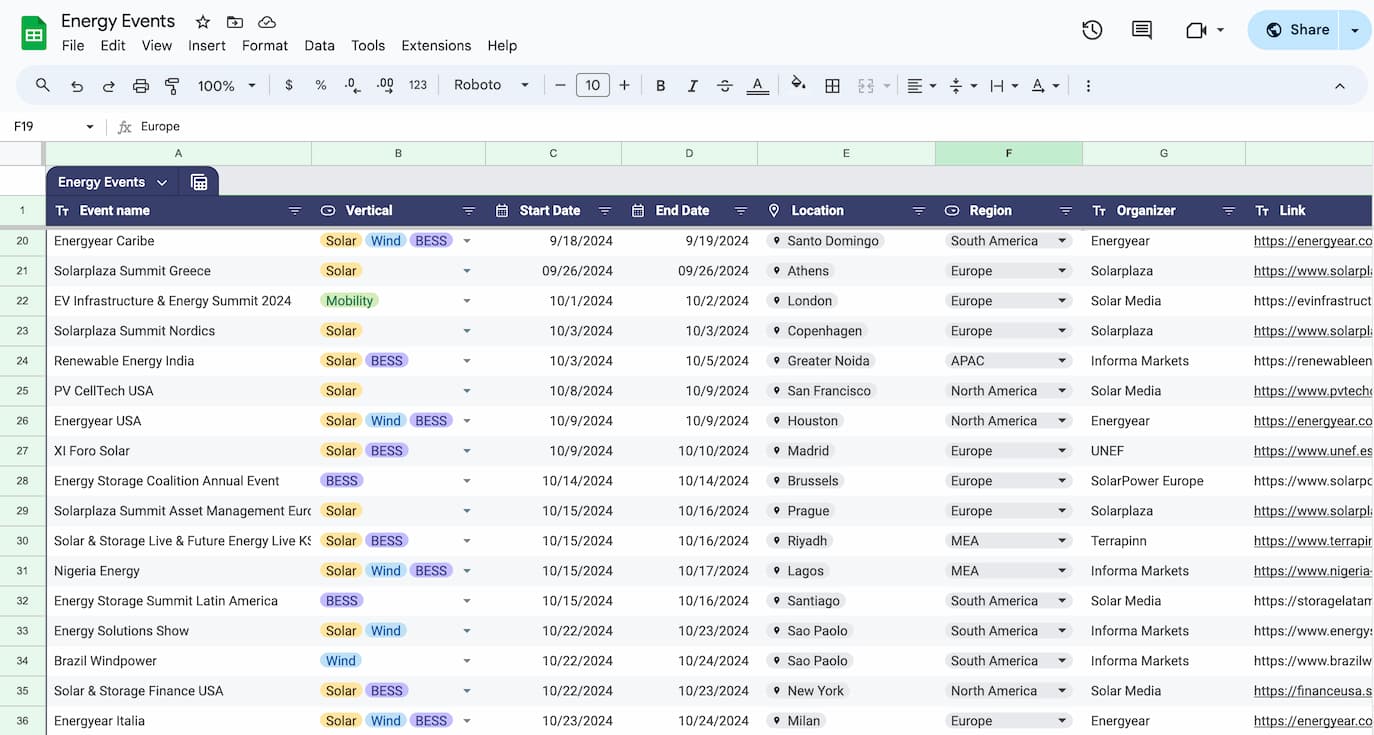
Task: Click the move to folder icon
Action: click(x=235, y=22)
